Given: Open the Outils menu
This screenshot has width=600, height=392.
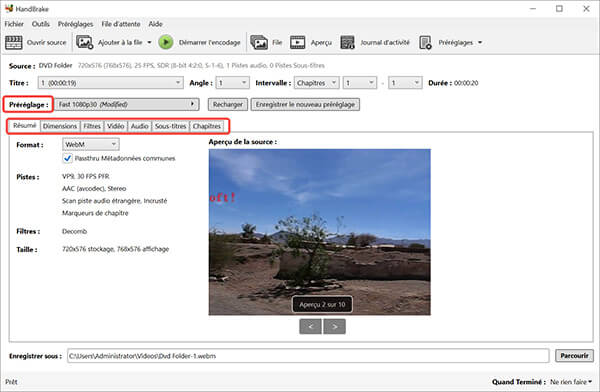Looking at the screenshot, I should pyautogui.click(x=41, y=24).
